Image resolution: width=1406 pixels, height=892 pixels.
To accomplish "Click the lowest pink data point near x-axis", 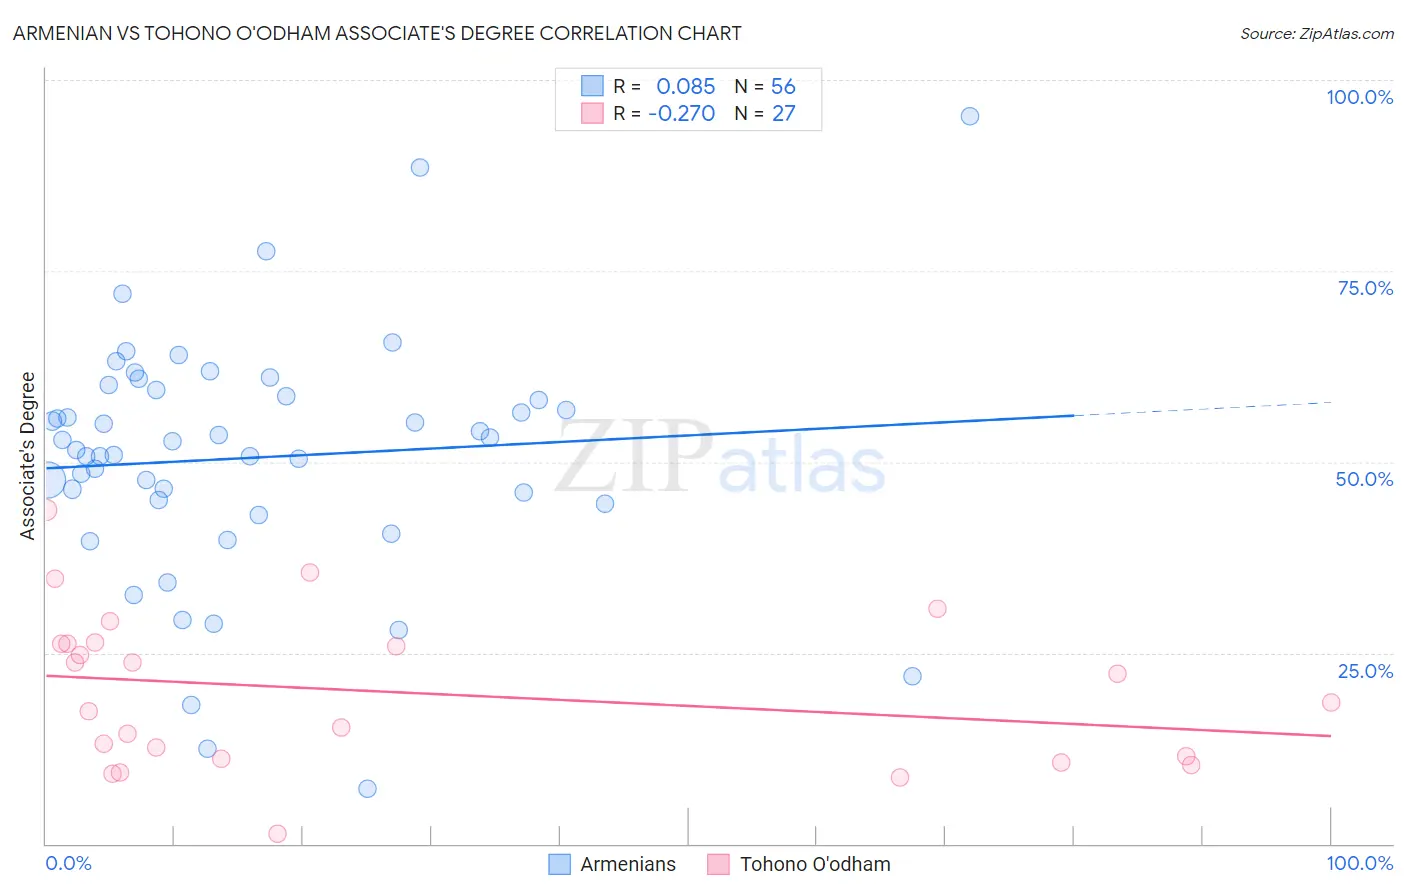I will click(x=278, y=834).
